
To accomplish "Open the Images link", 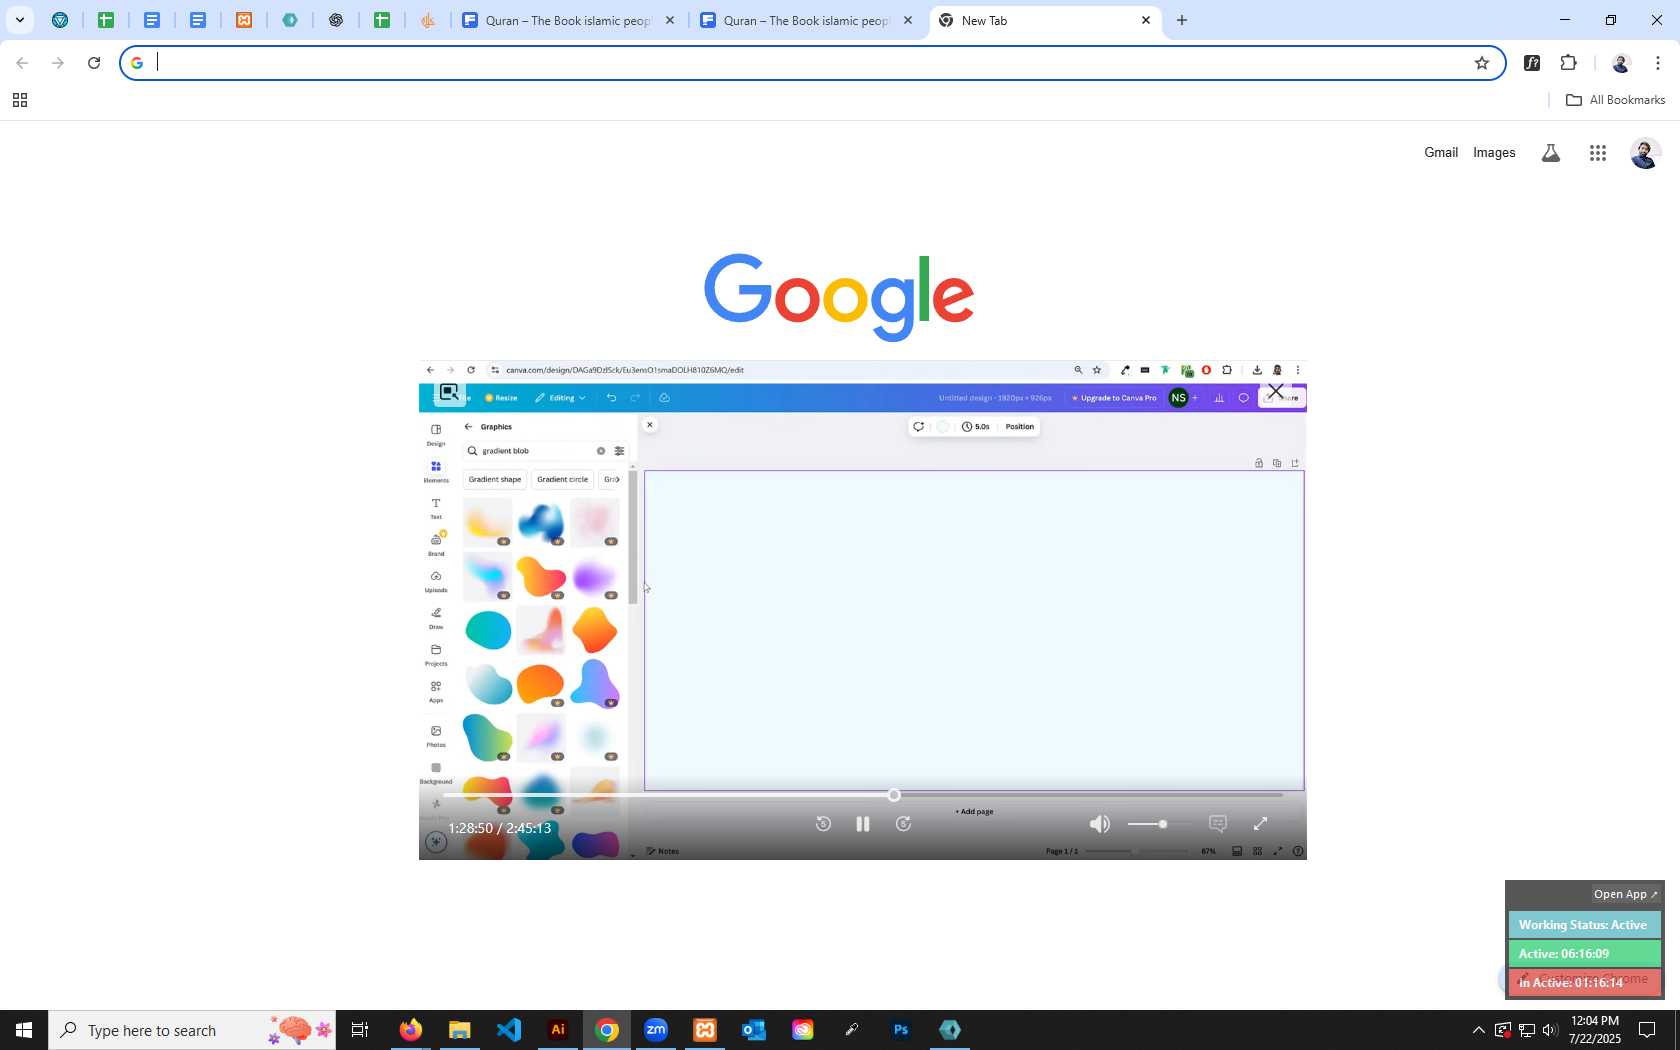I will tap(1494, 152).
